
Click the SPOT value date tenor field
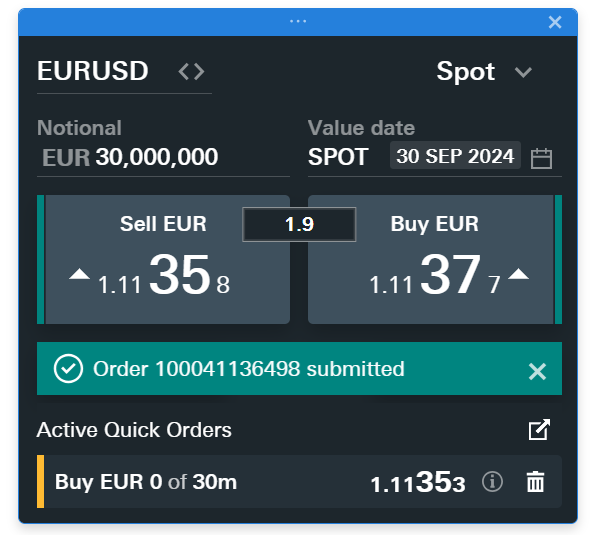pos(338,157)
